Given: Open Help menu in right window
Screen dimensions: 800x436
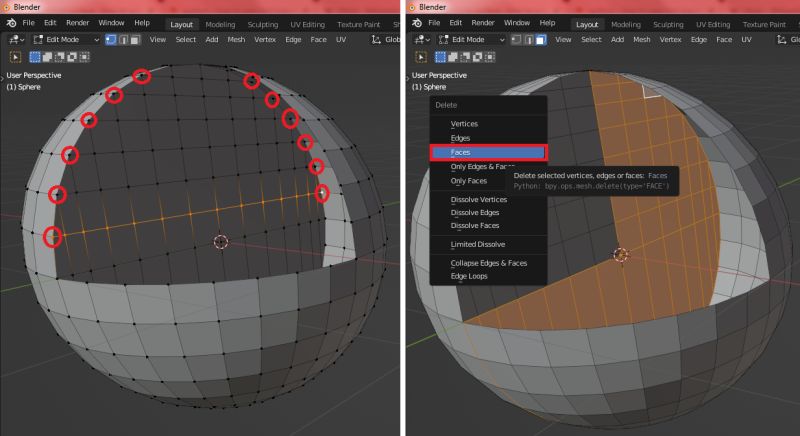Looking at the screenshot, I should (x=547, y=23).
